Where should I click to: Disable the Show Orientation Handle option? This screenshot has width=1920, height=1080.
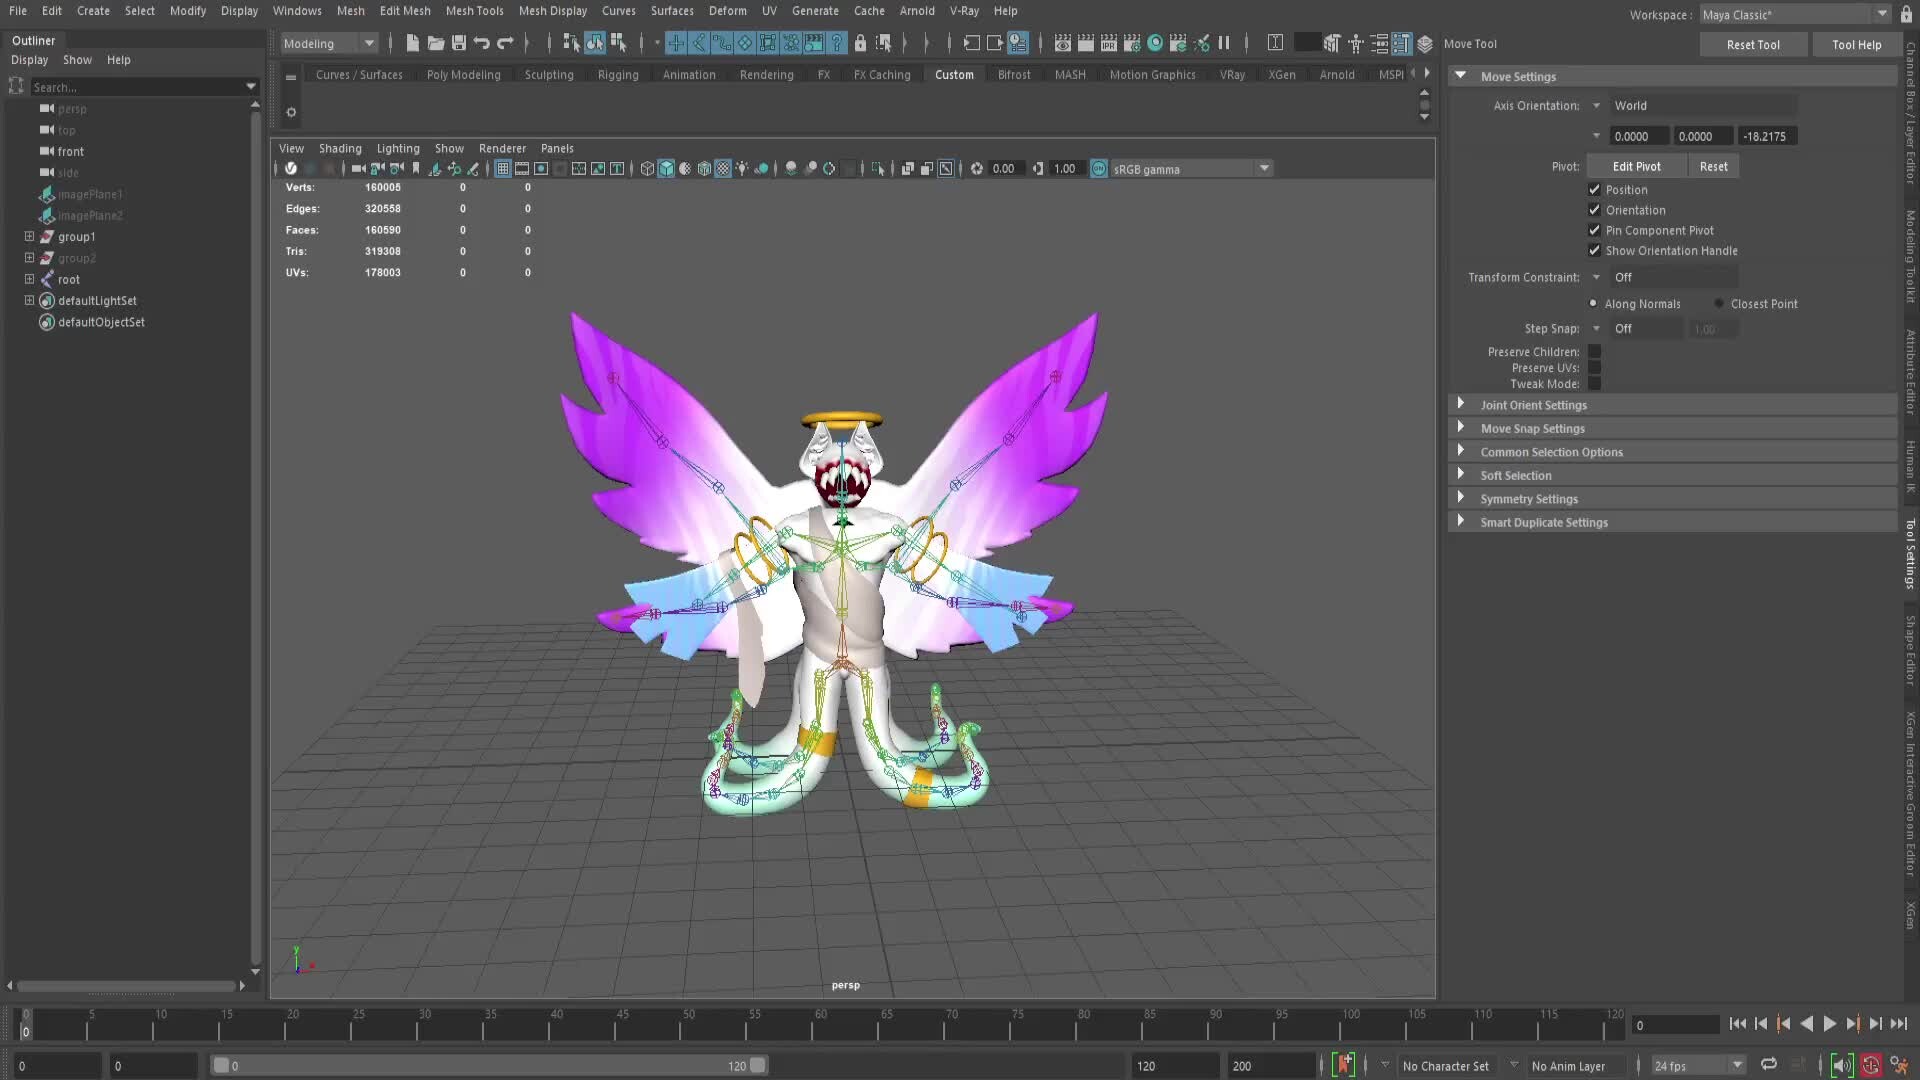1595,251
